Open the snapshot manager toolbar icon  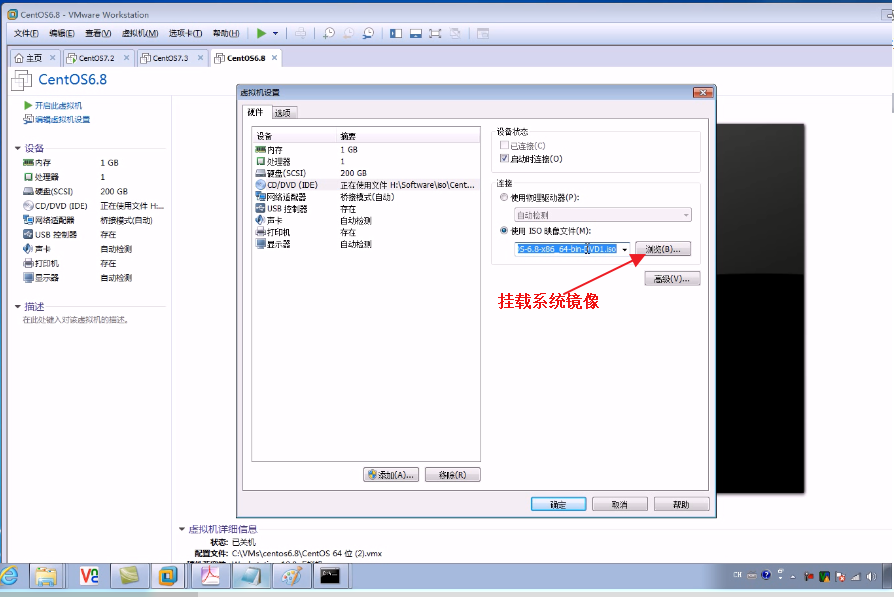(368, 34)
